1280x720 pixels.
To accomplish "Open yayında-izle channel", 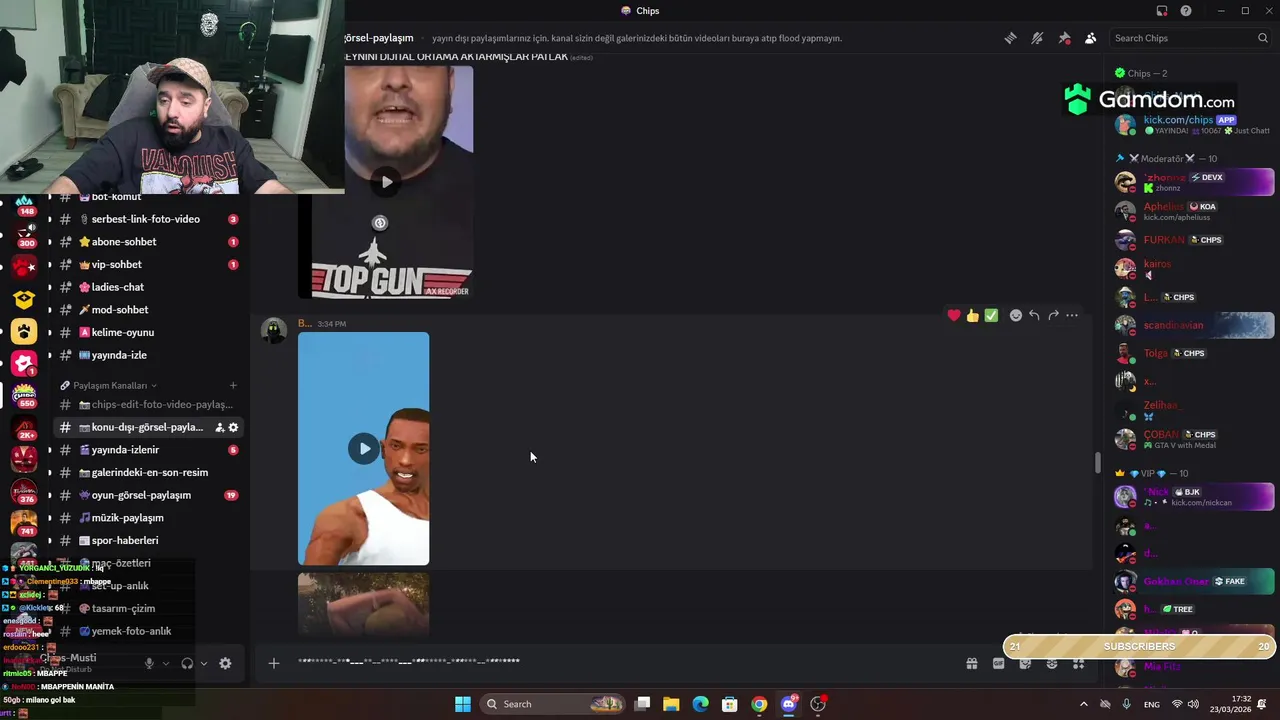I will pos(147,355).
